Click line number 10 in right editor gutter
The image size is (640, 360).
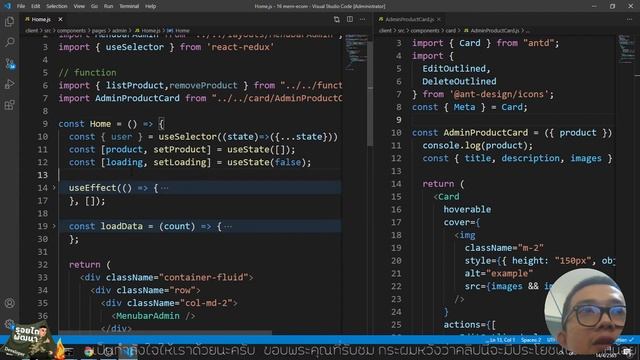coord(396,133)
